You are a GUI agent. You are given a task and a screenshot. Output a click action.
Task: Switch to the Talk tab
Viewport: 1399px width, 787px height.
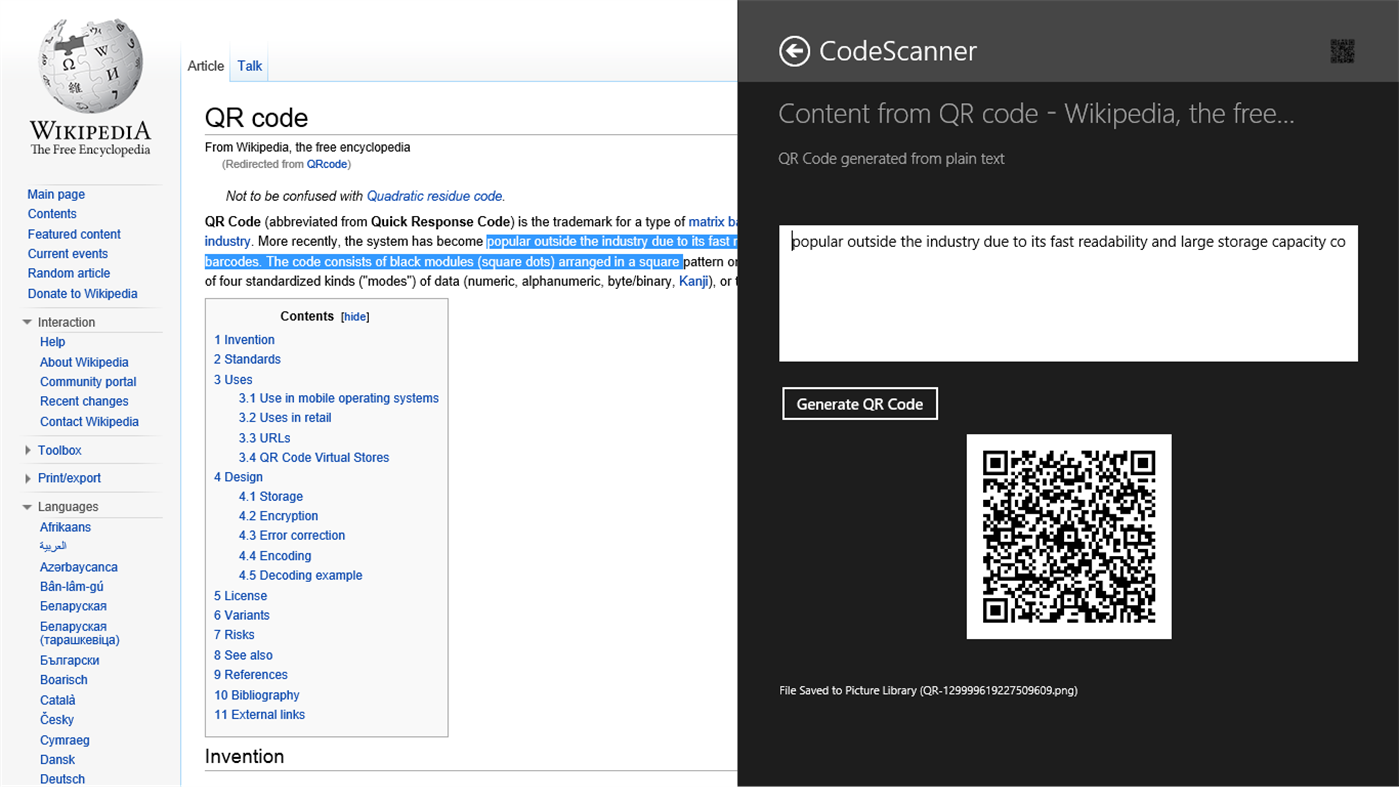click(x=249, y=65)
